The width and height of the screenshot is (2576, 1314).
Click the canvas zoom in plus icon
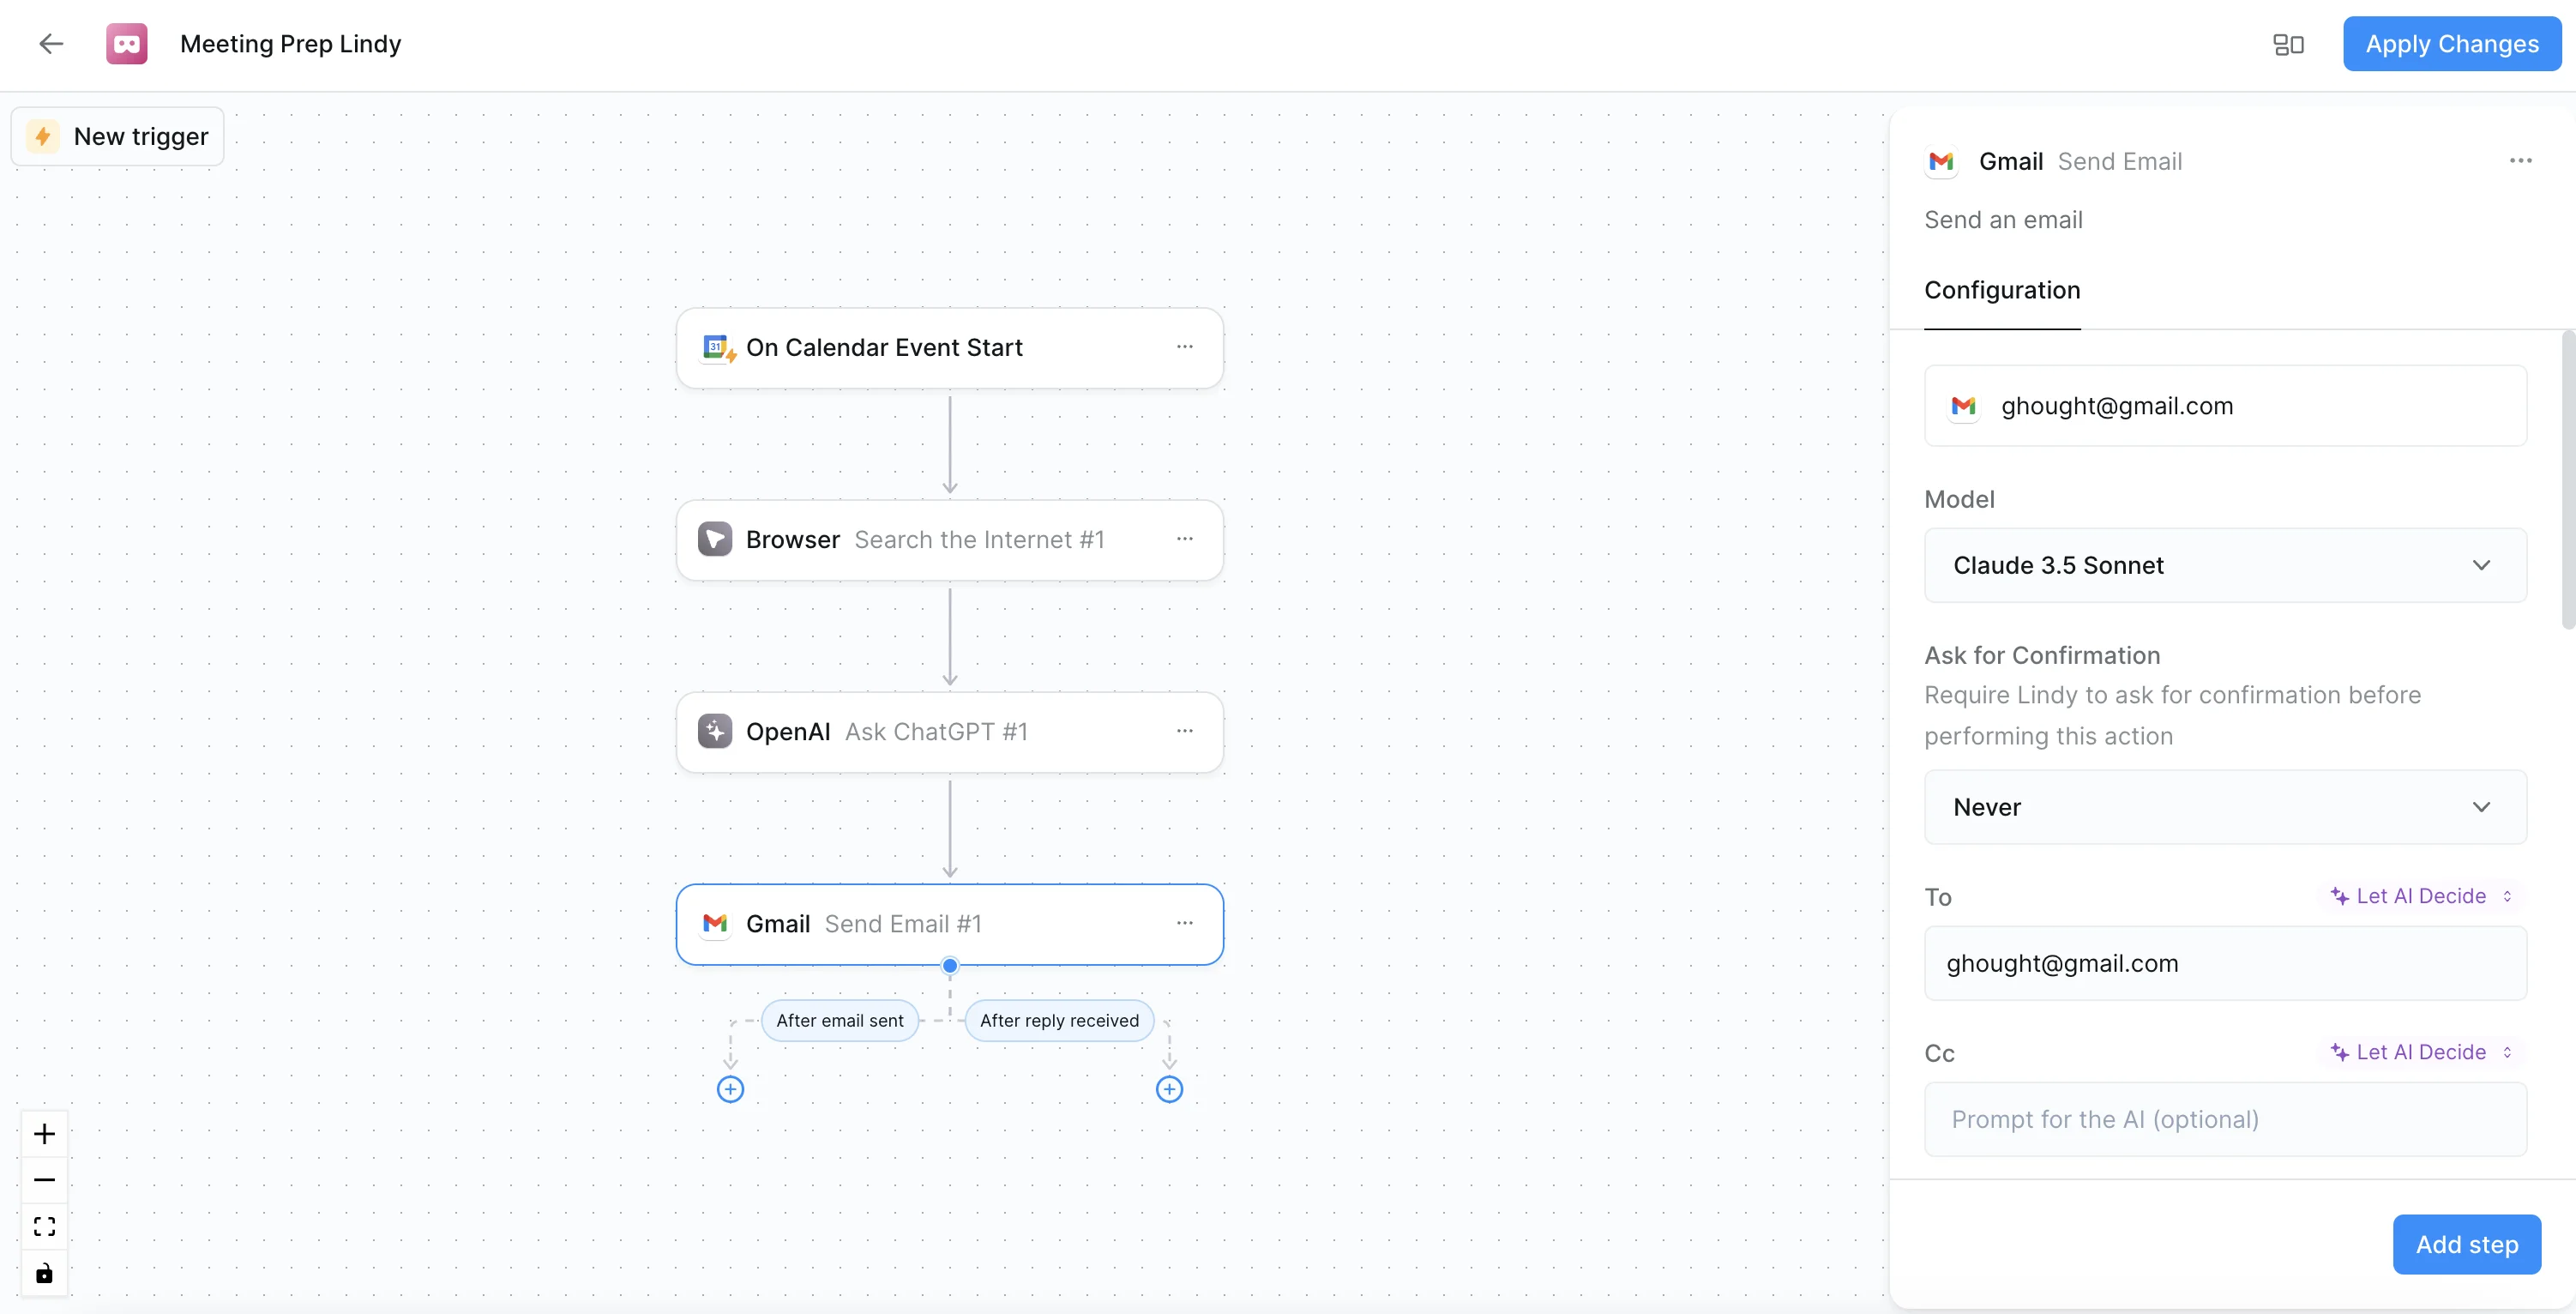click(44, 1134)
